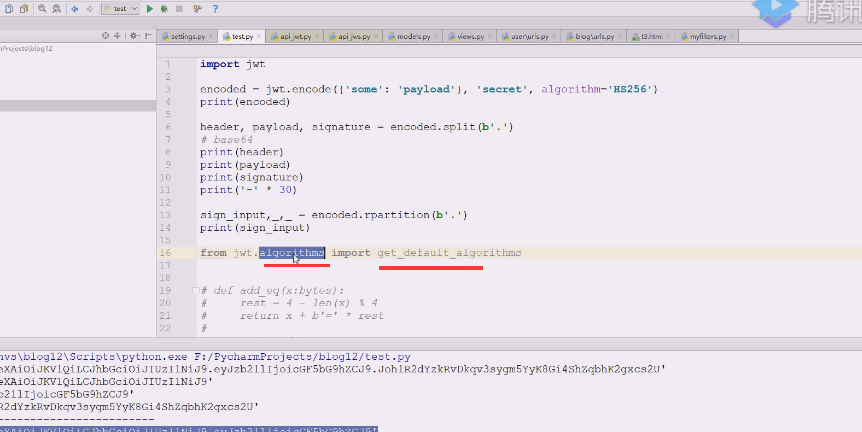
Task: Navigate forward with the right arrow
Action: pyautogui.click(x=90, y=9)
